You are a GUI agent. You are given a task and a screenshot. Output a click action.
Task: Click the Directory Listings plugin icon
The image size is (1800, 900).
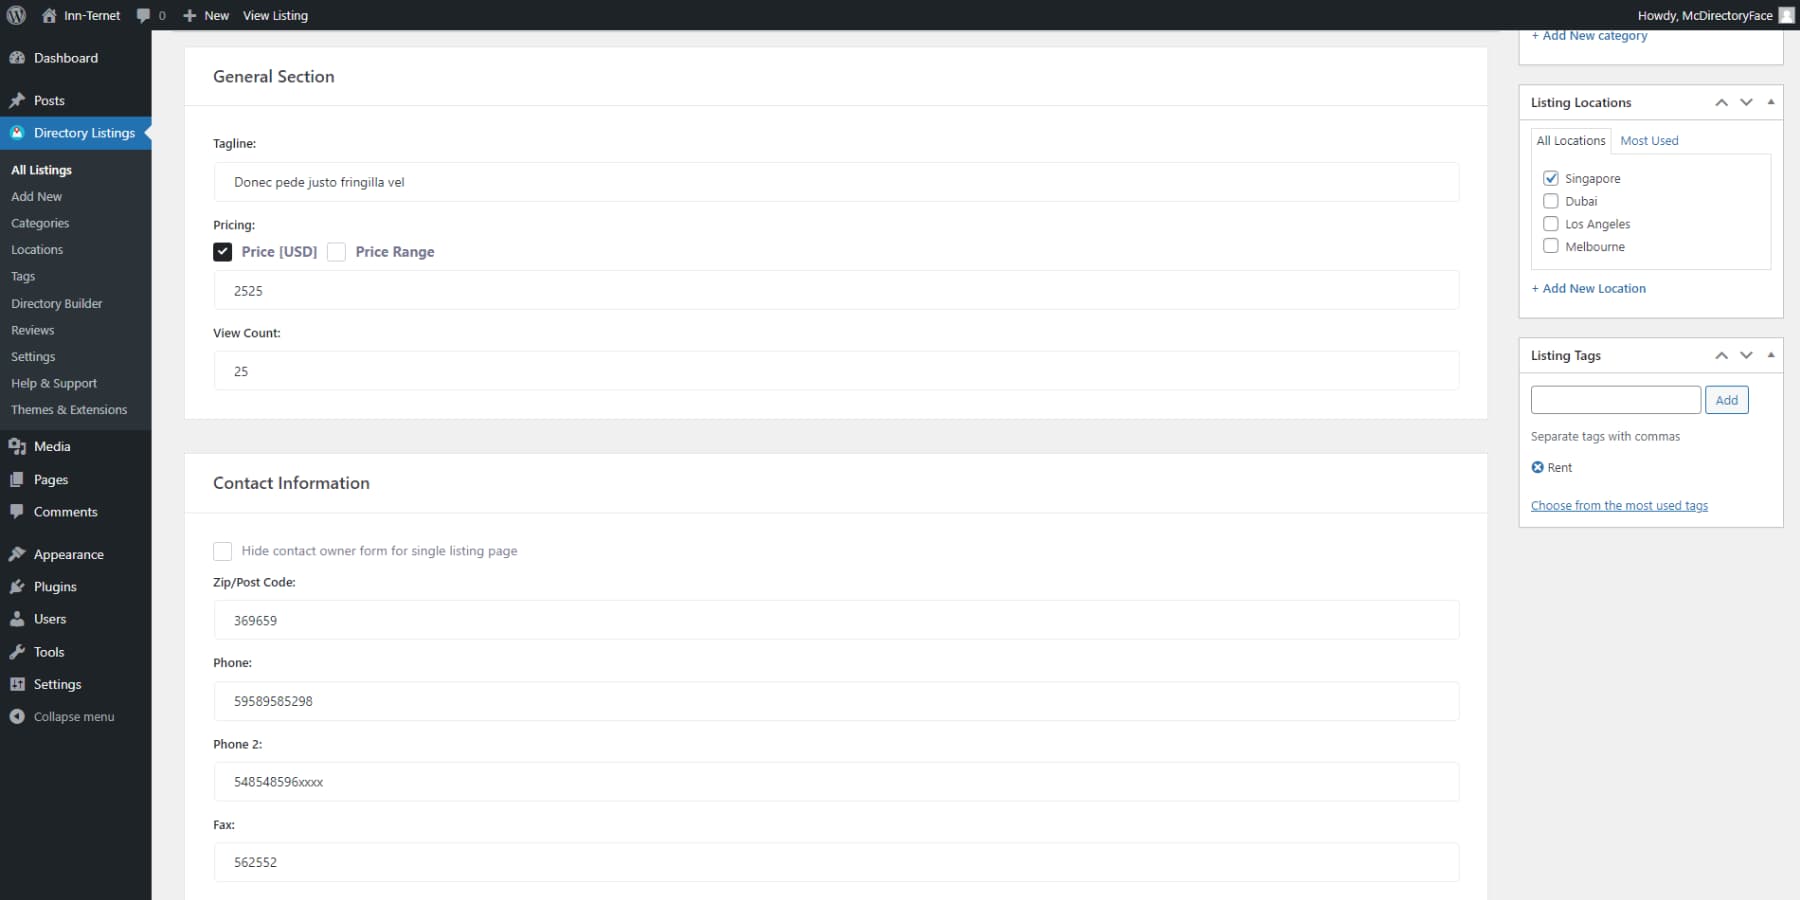point(17,132)
